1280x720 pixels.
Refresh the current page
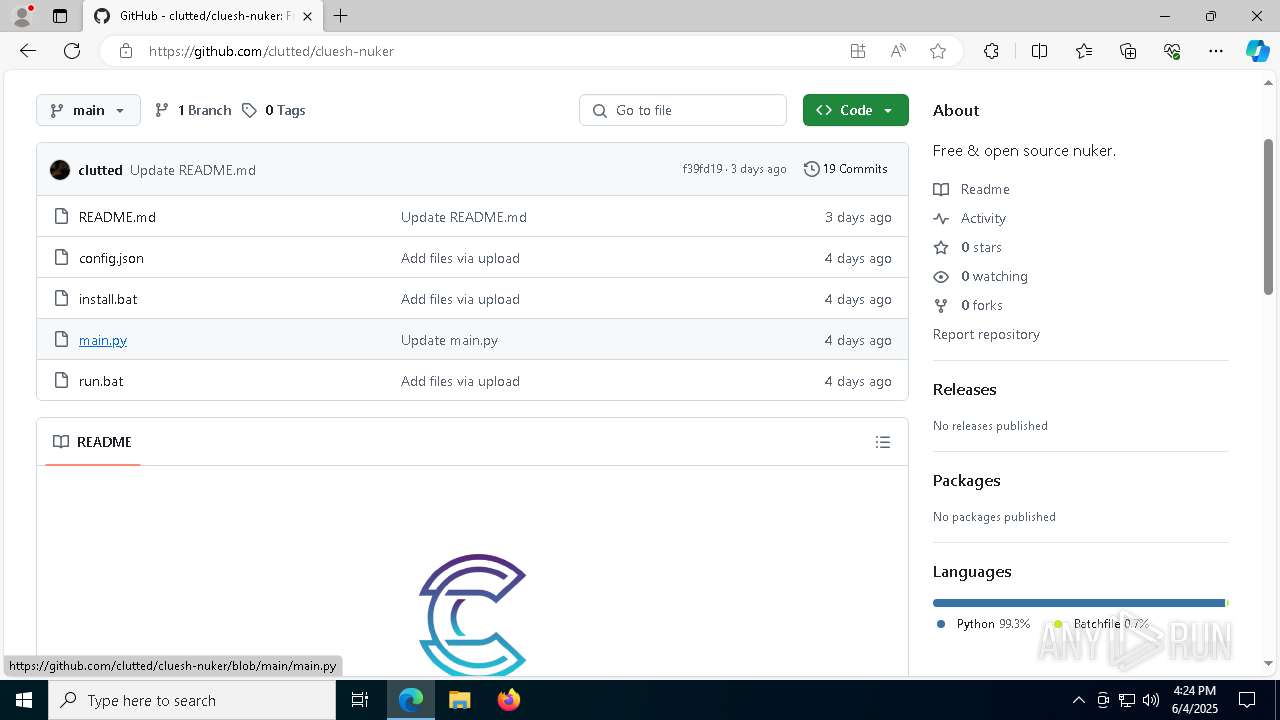[x=72, y=51]
